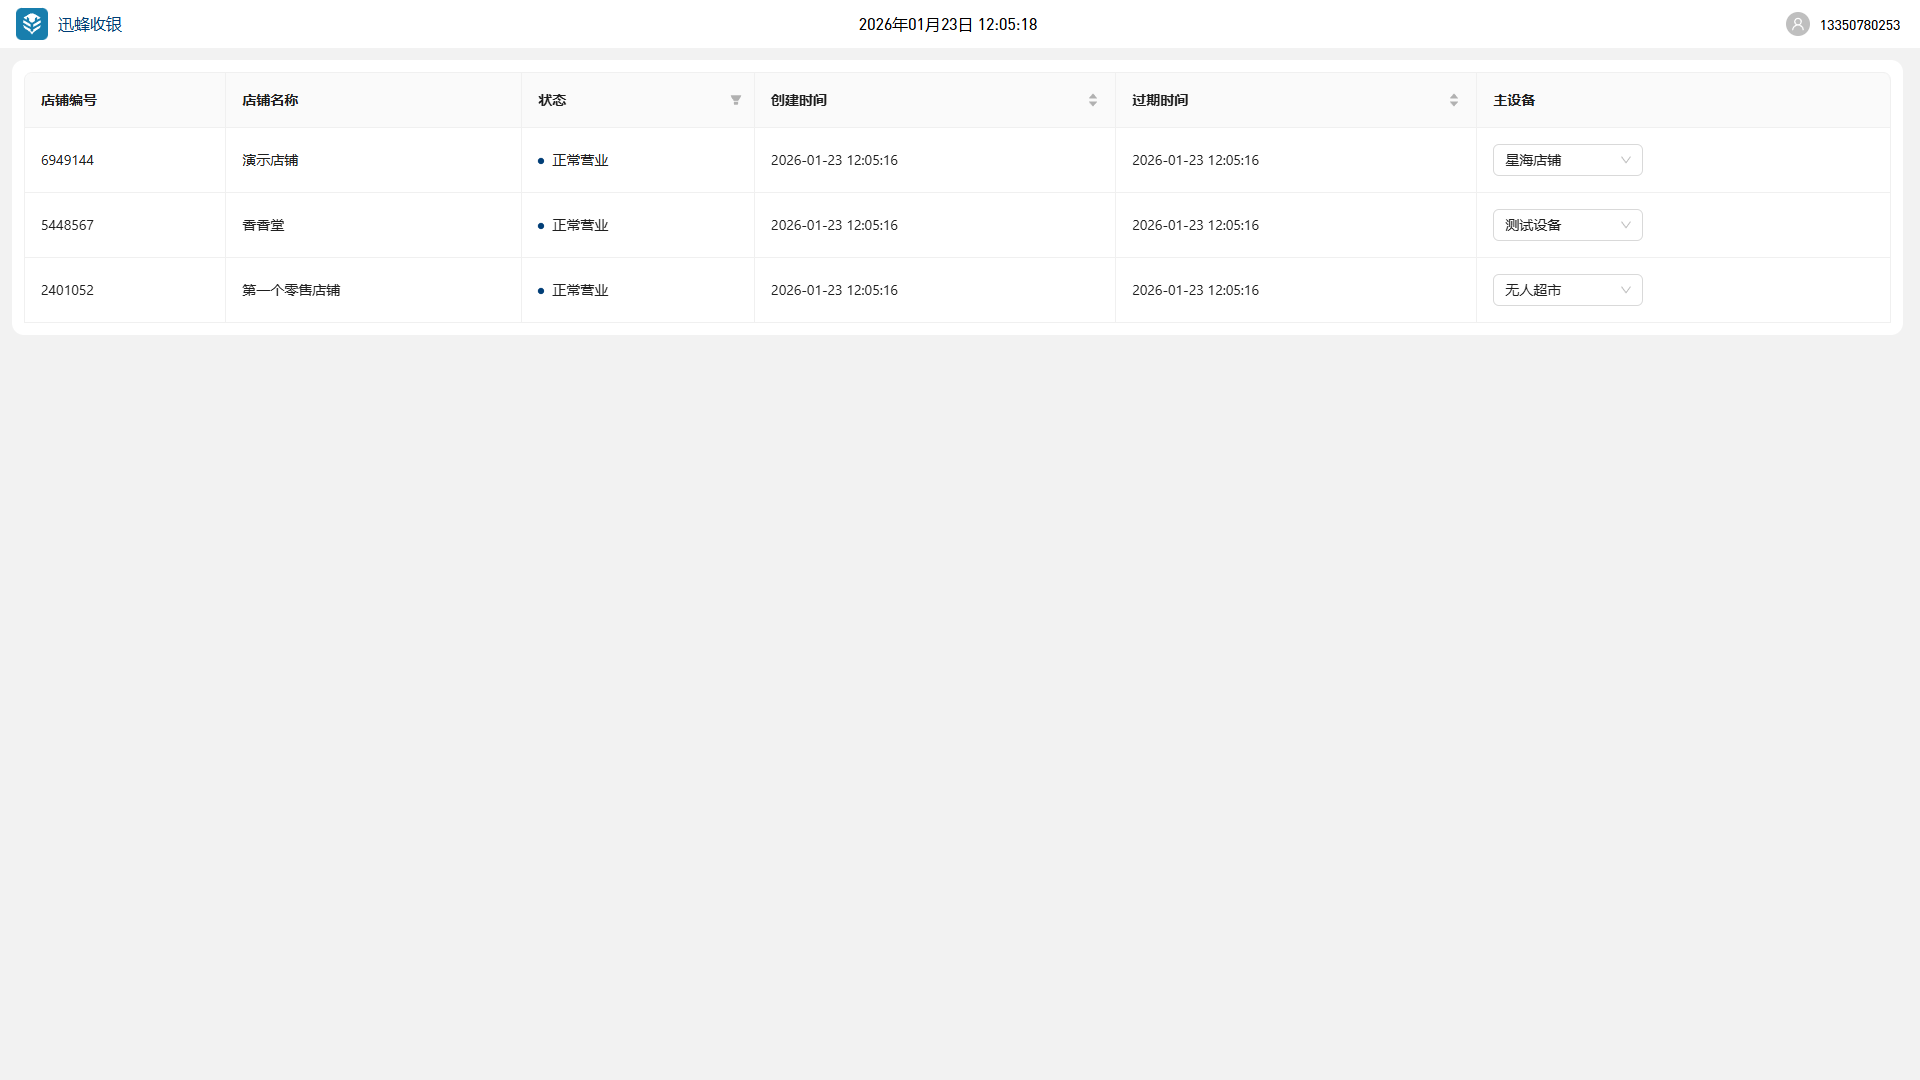Click 正常营业 status of 香香堂
Screen dimensions: 1920x1080
(x=579, y=225)
